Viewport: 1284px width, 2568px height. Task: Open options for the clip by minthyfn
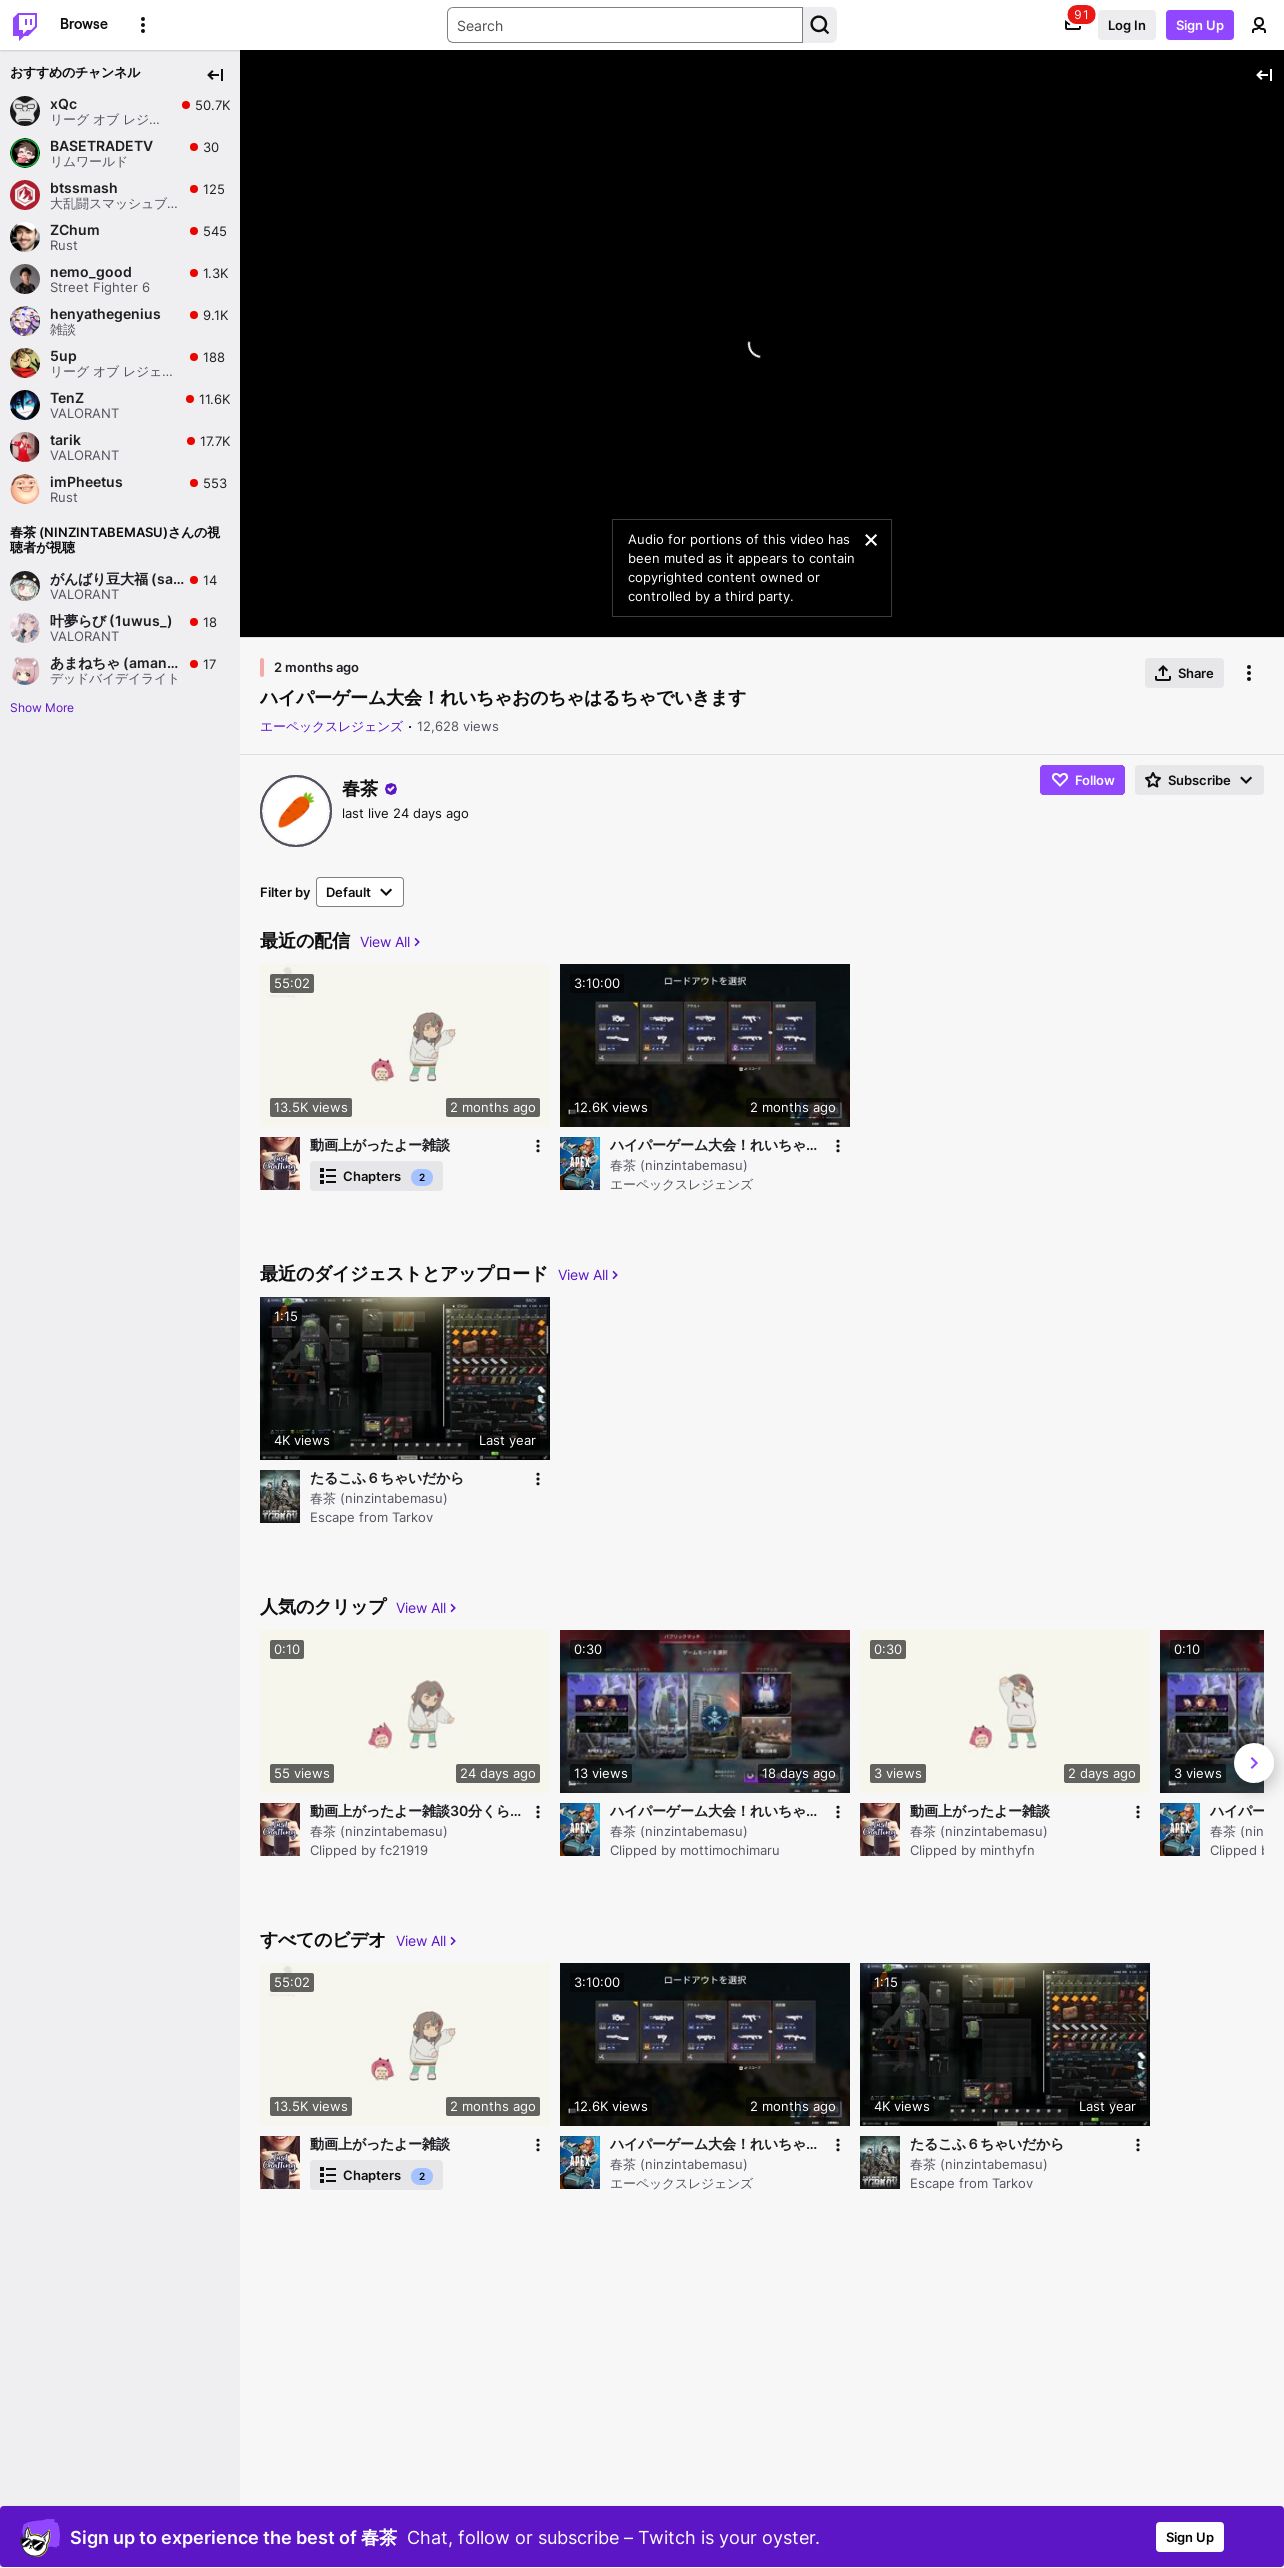pos(1138,1812)
